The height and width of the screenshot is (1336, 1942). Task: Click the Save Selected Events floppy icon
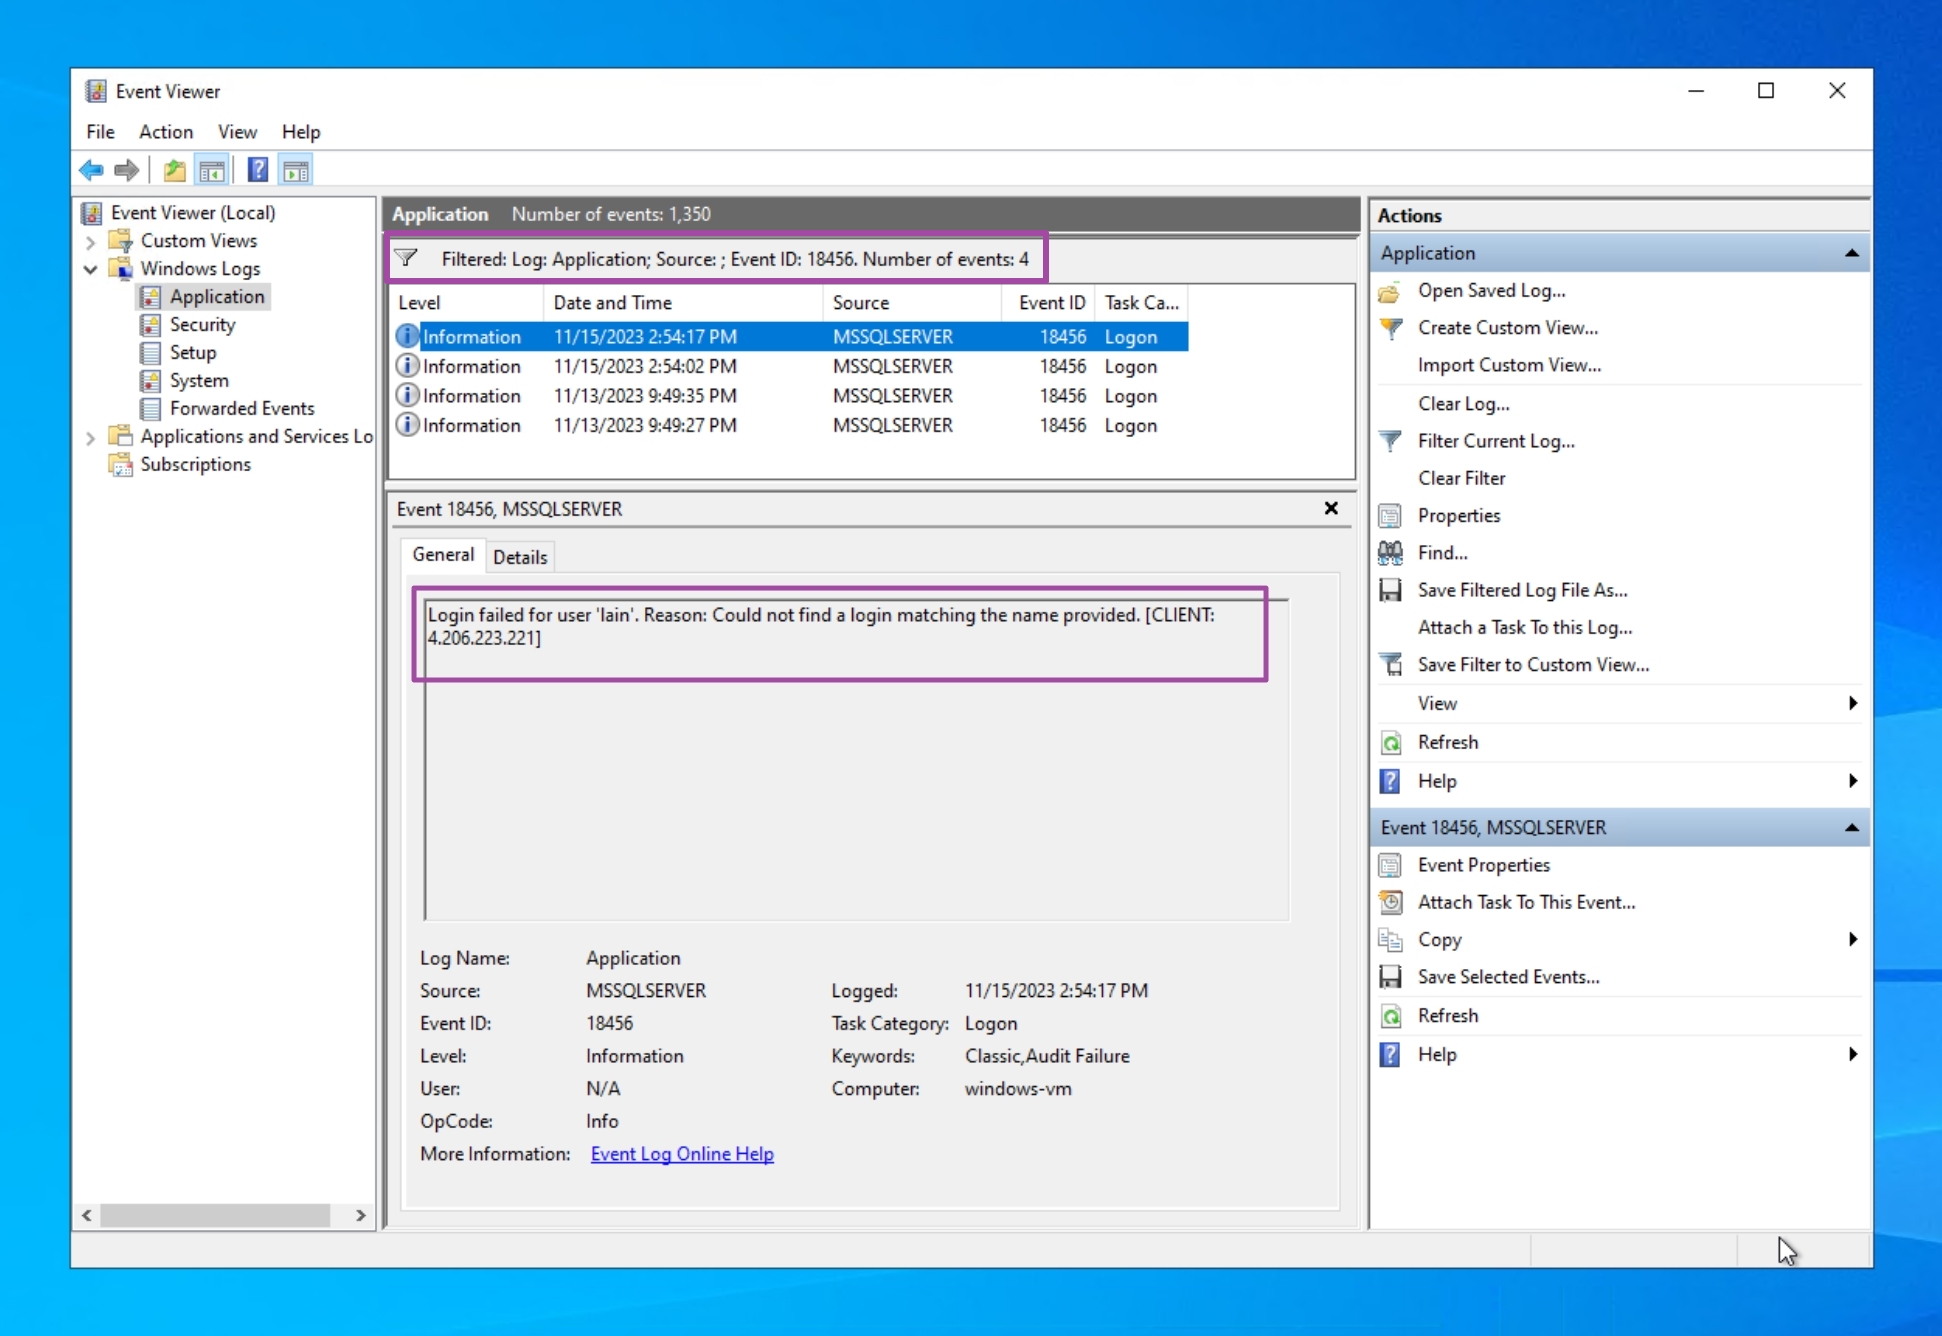pos(1390,977)
